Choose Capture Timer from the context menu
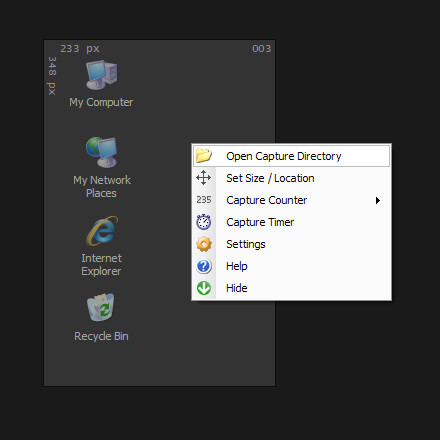Image resolution: width=440 pixels, height=440 pixels. (291, 222)
